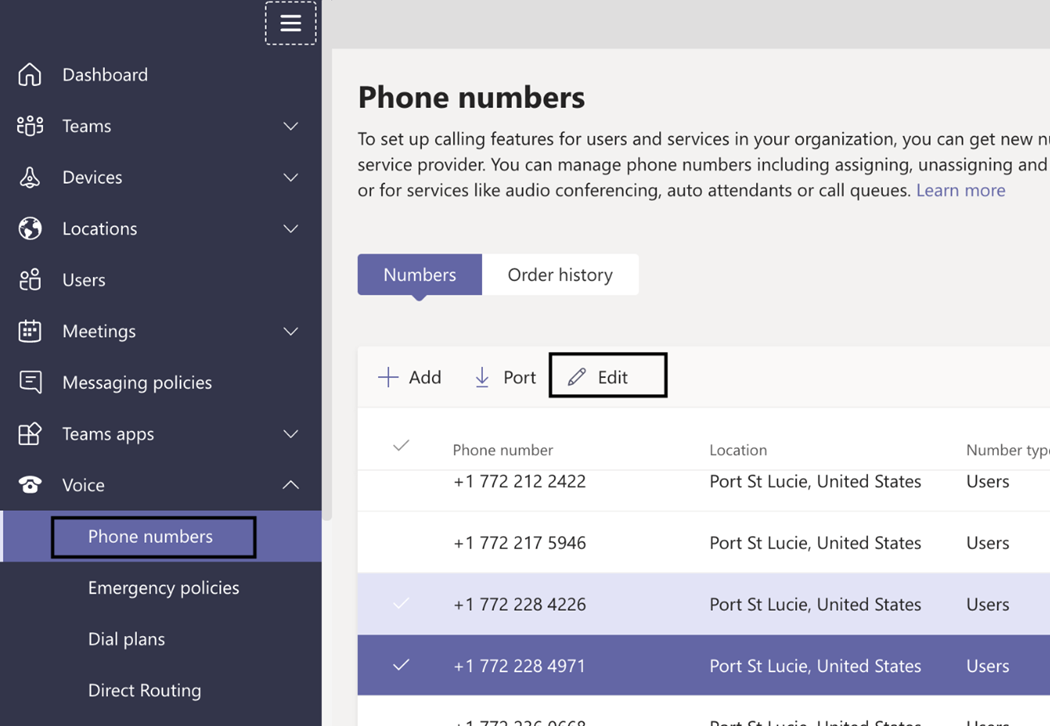Click the hamburger menu icon
The width and height of the screenshot is (1050, 726).
click(290, 23)
